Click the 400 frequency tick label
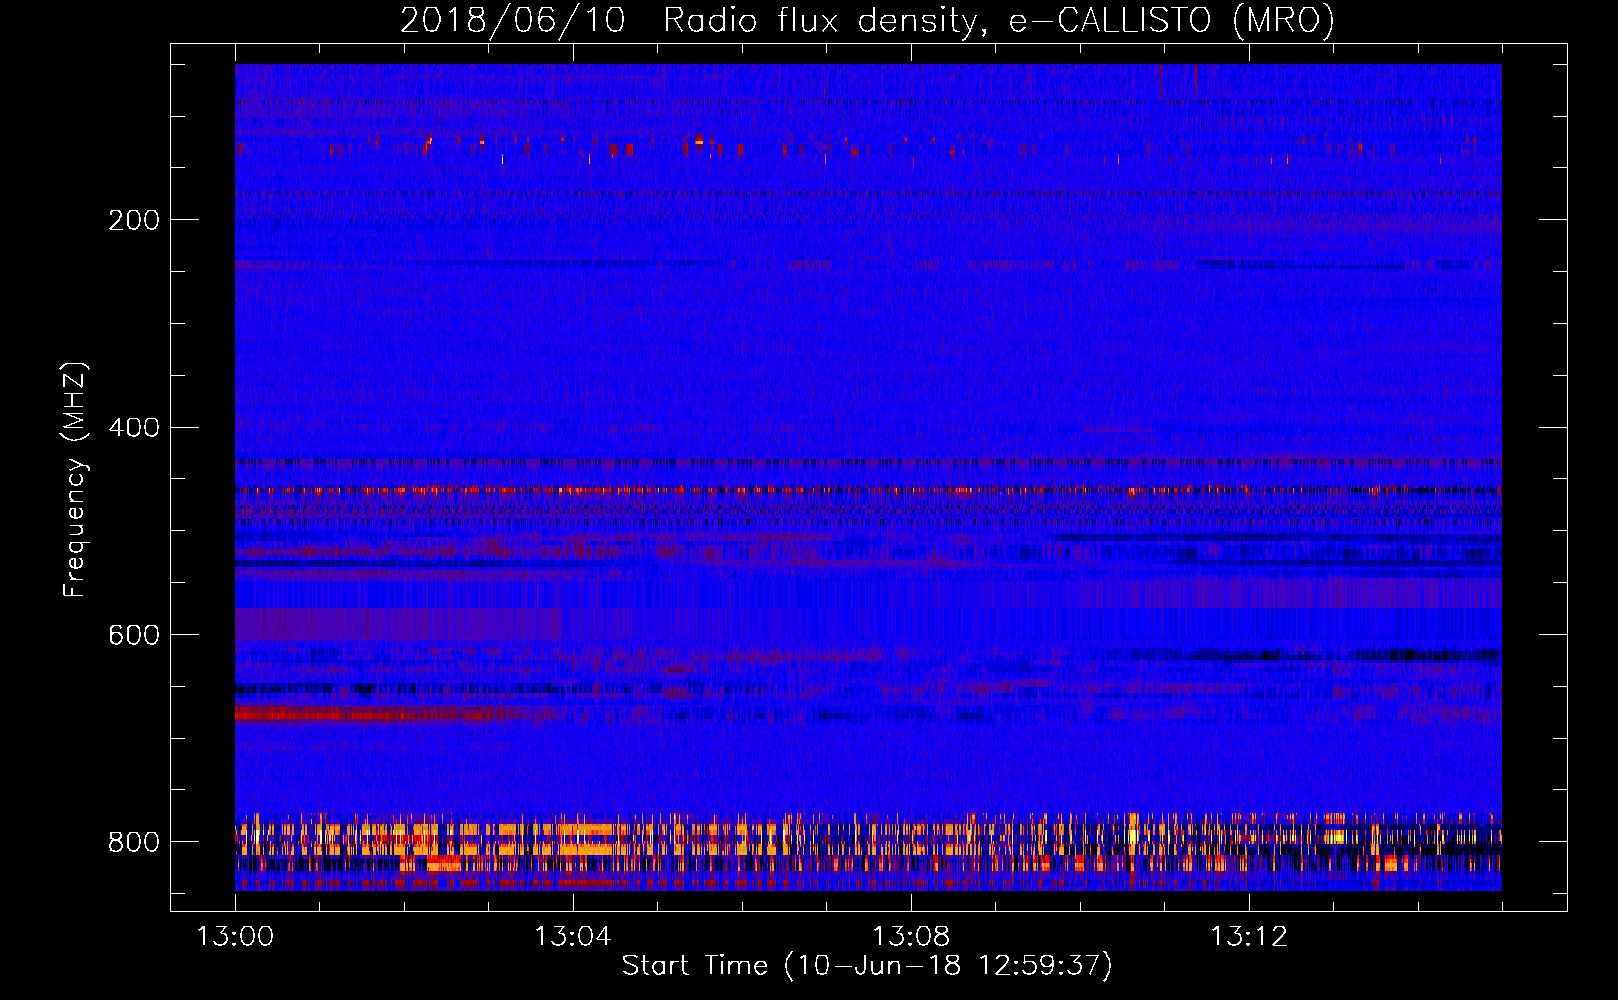This screenshot has width=1618, height=1000. [134, 428]
